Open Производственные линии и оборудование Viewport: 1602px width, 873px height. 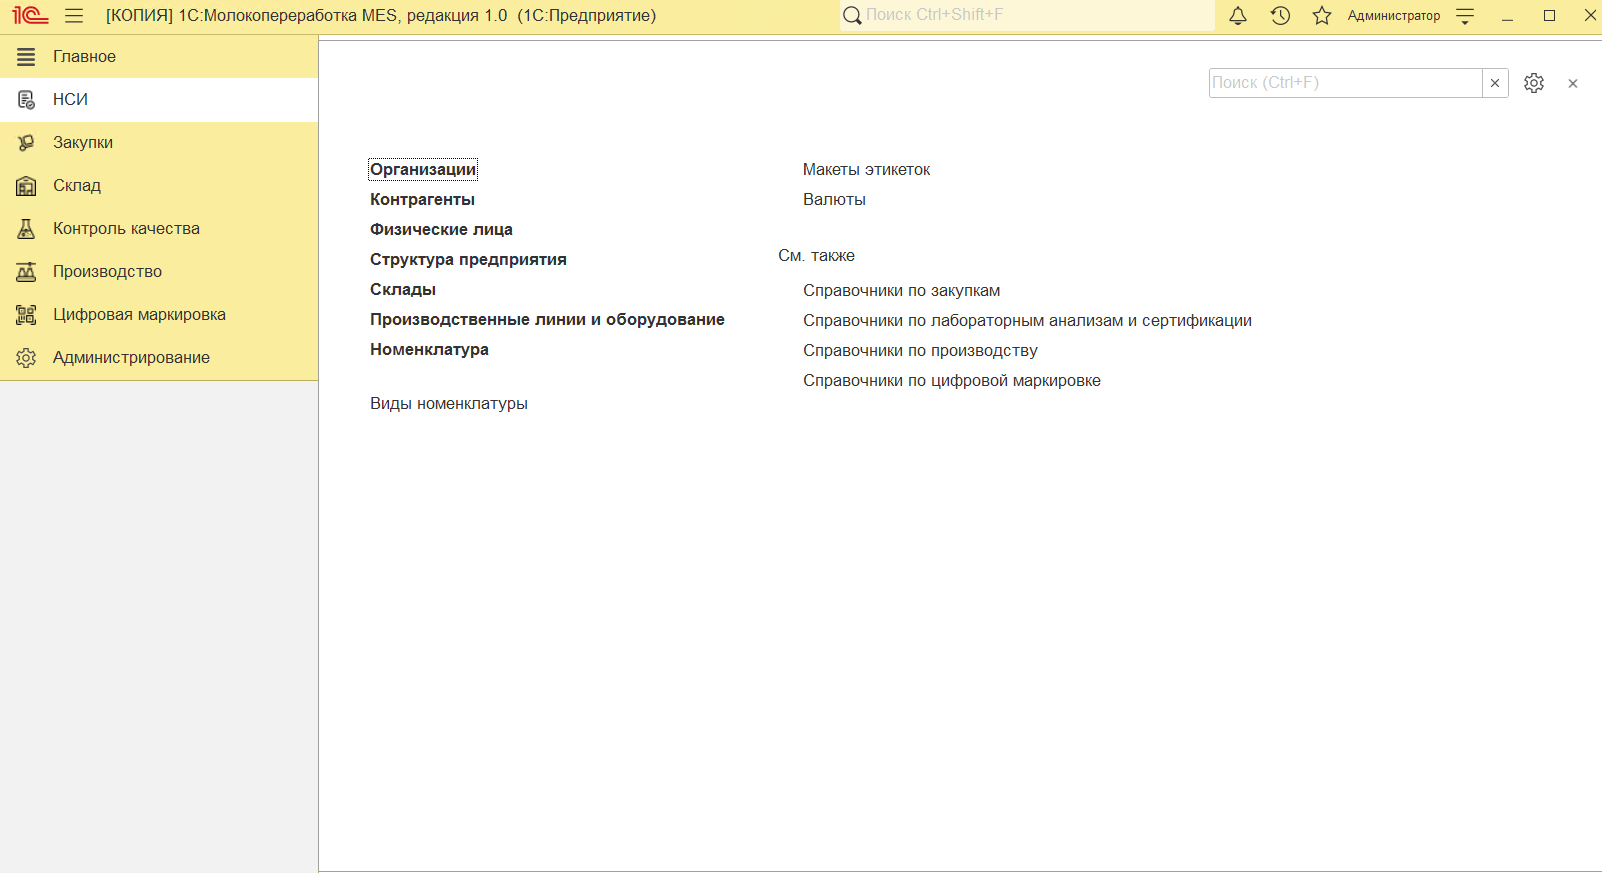coord(547,319)
